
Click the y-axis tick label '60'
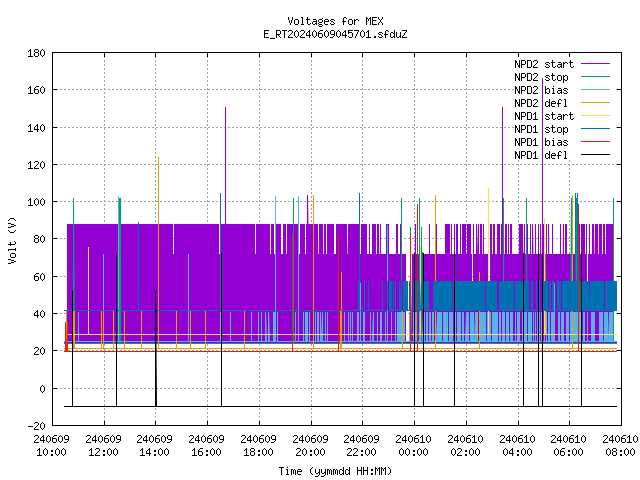tap(39, 277)
